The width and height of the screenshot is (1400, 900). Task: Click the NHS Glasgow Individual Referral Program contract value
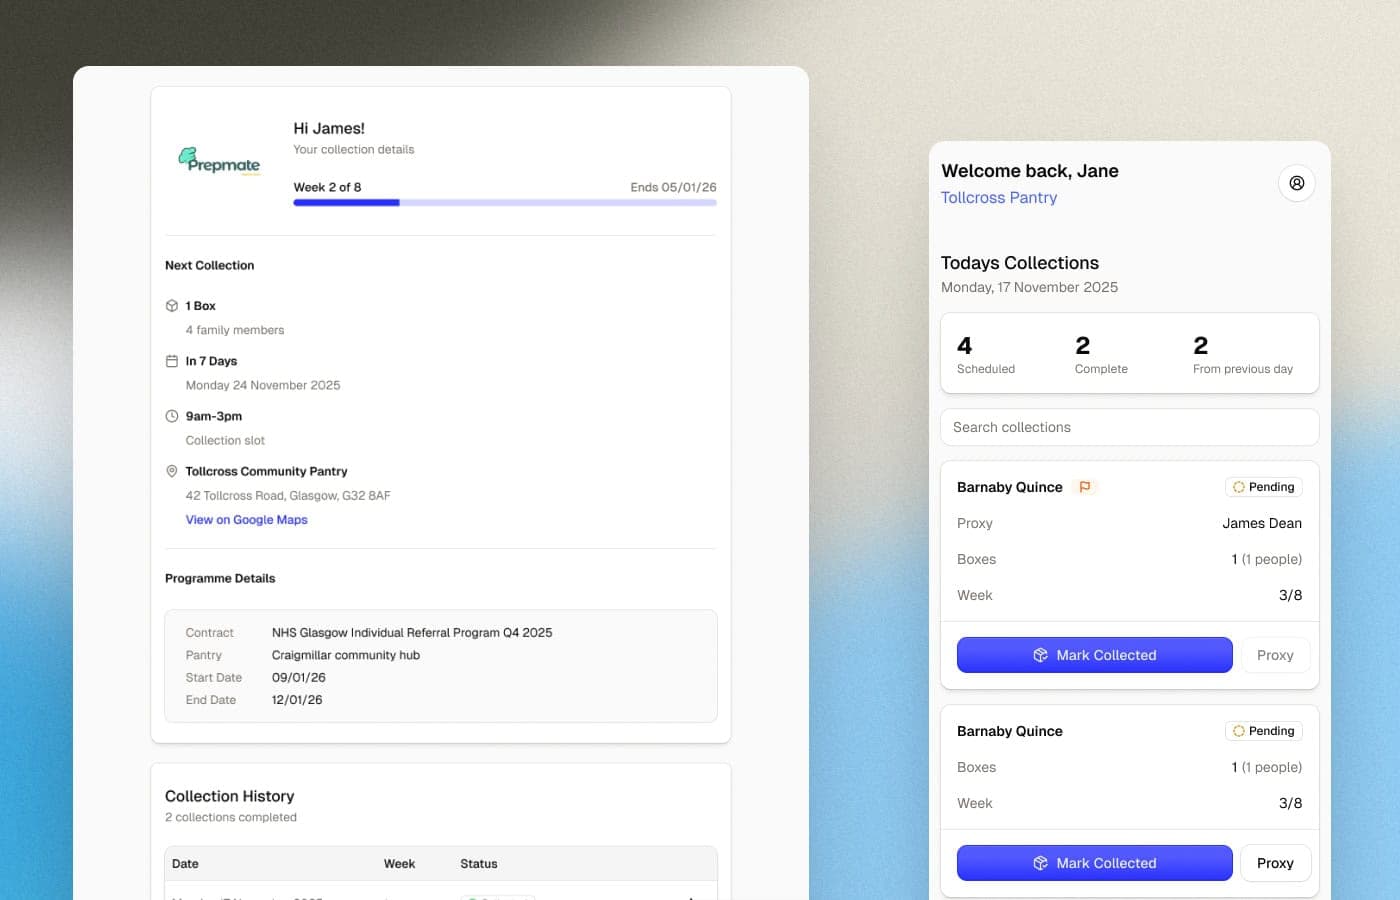point(412,633)
